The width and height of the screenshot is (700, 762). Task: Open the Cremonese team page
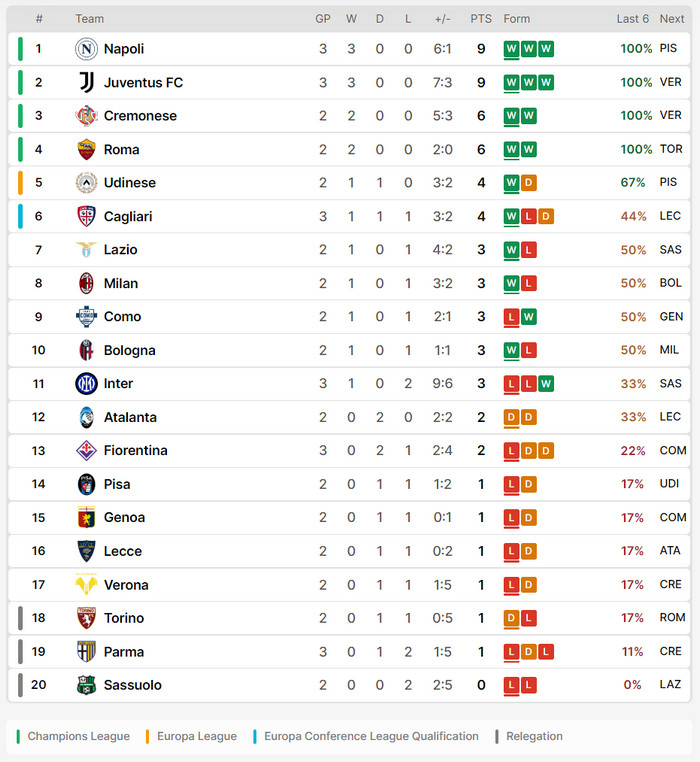pos(140,116)
